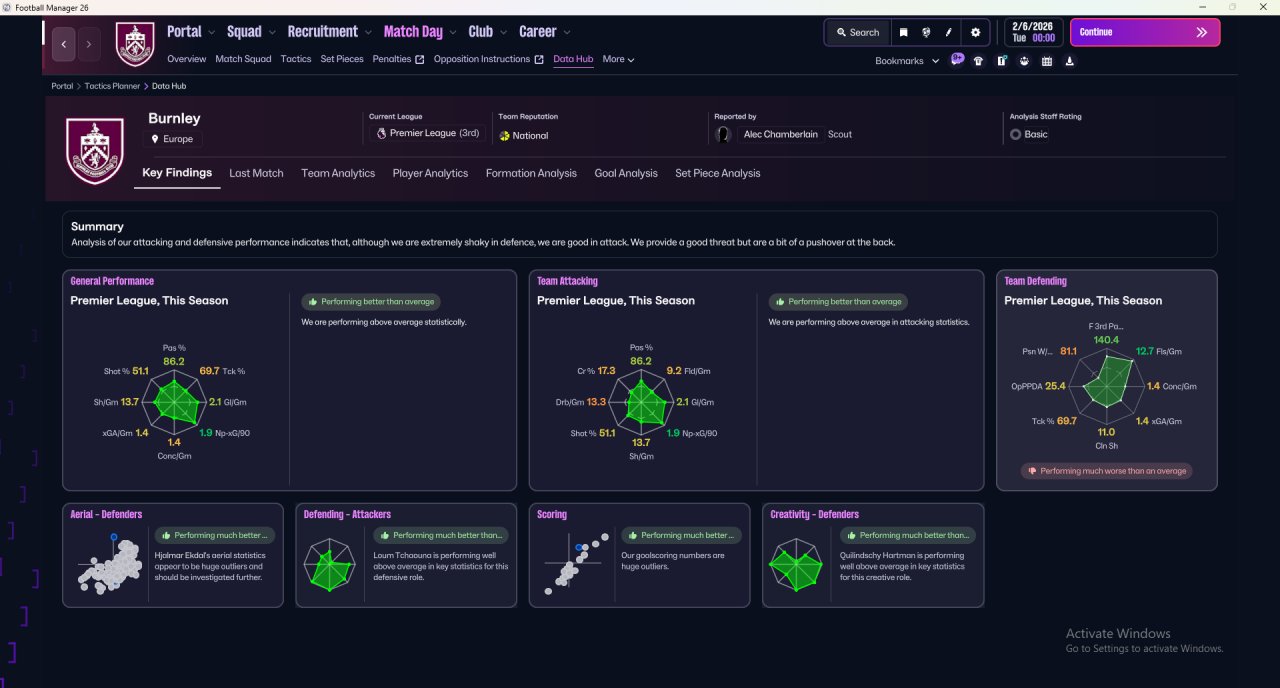This screenshot has height=688, width=1280.
Task: Click the download tray bookmark icon
Action: 1070,61
